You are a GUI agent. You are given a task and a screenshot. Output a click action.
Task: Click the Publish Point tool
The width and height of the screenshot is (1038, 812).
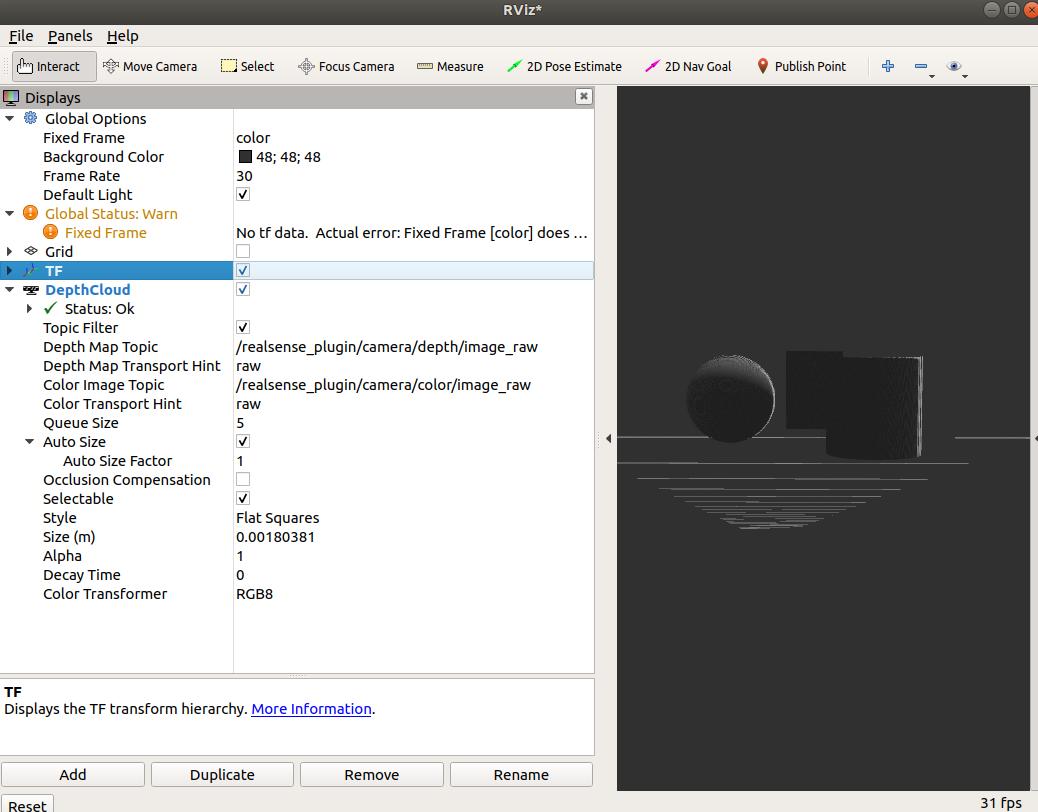click(x=800, y=66)
